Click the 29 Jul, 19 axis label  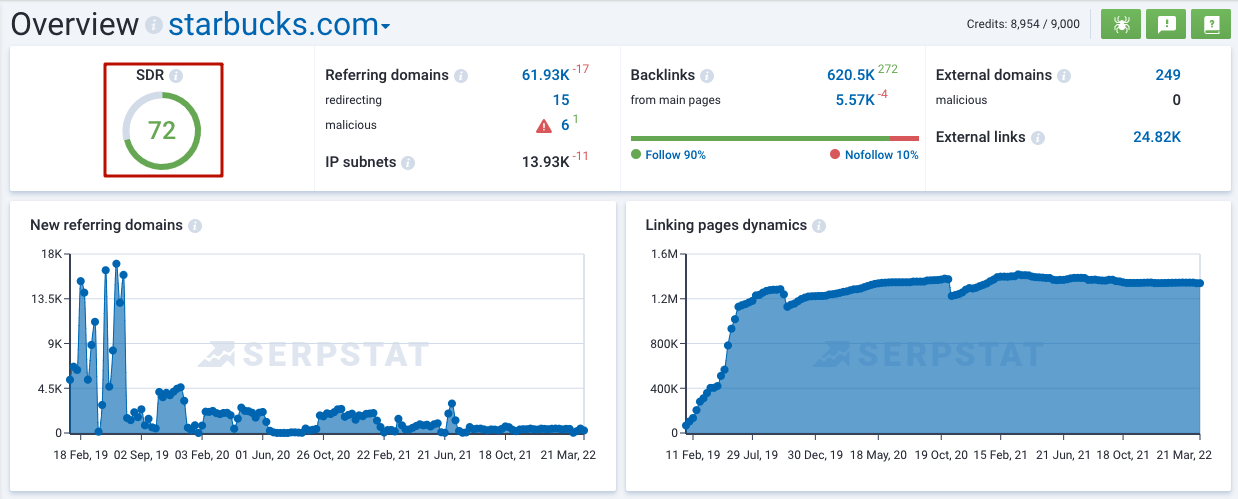[x=751, y=455]
